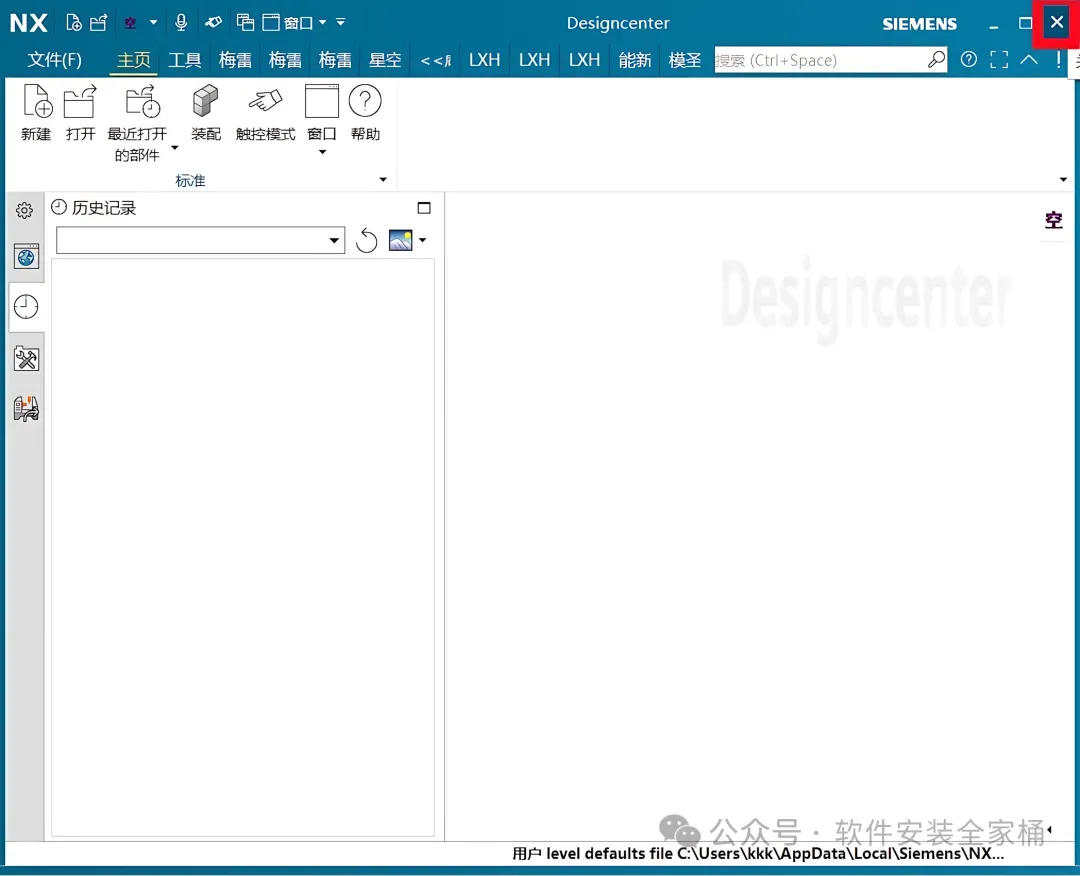The image size is (1080, 876).
Task: Open the machine tool icon tab in the sidebar
Action: tap(26, 408)
